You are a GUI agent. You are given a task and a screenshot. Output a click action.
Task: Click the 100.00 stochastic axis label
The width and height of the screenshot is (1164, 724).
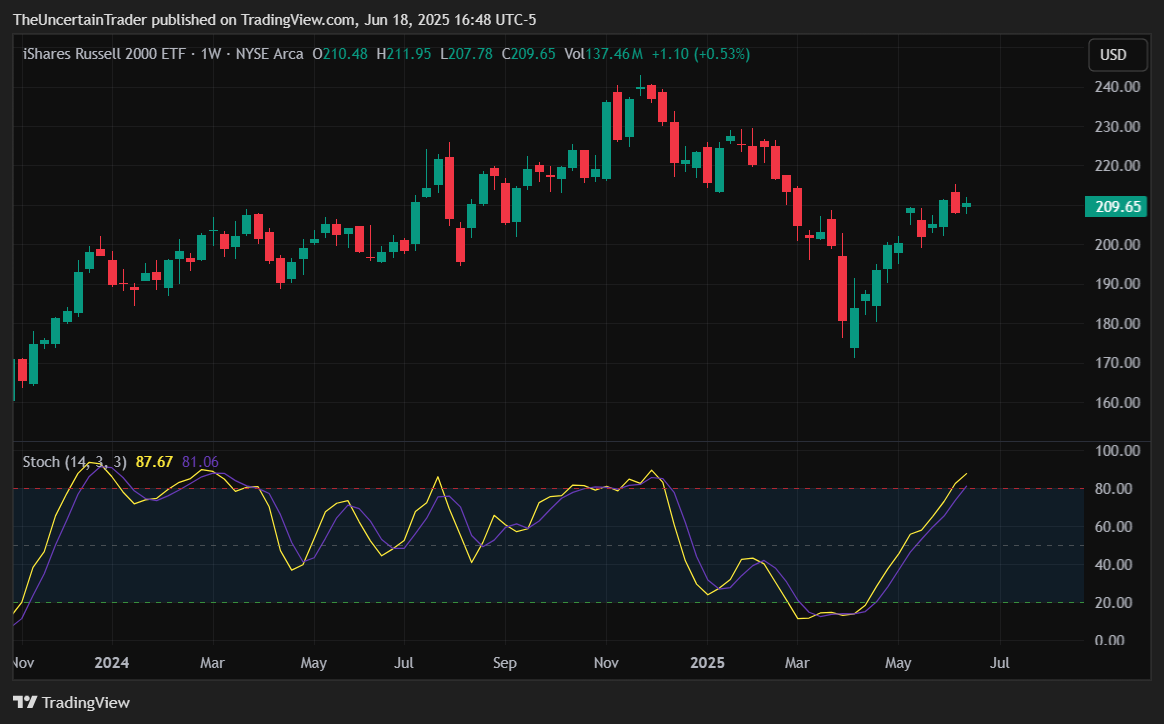point(1117,451)
